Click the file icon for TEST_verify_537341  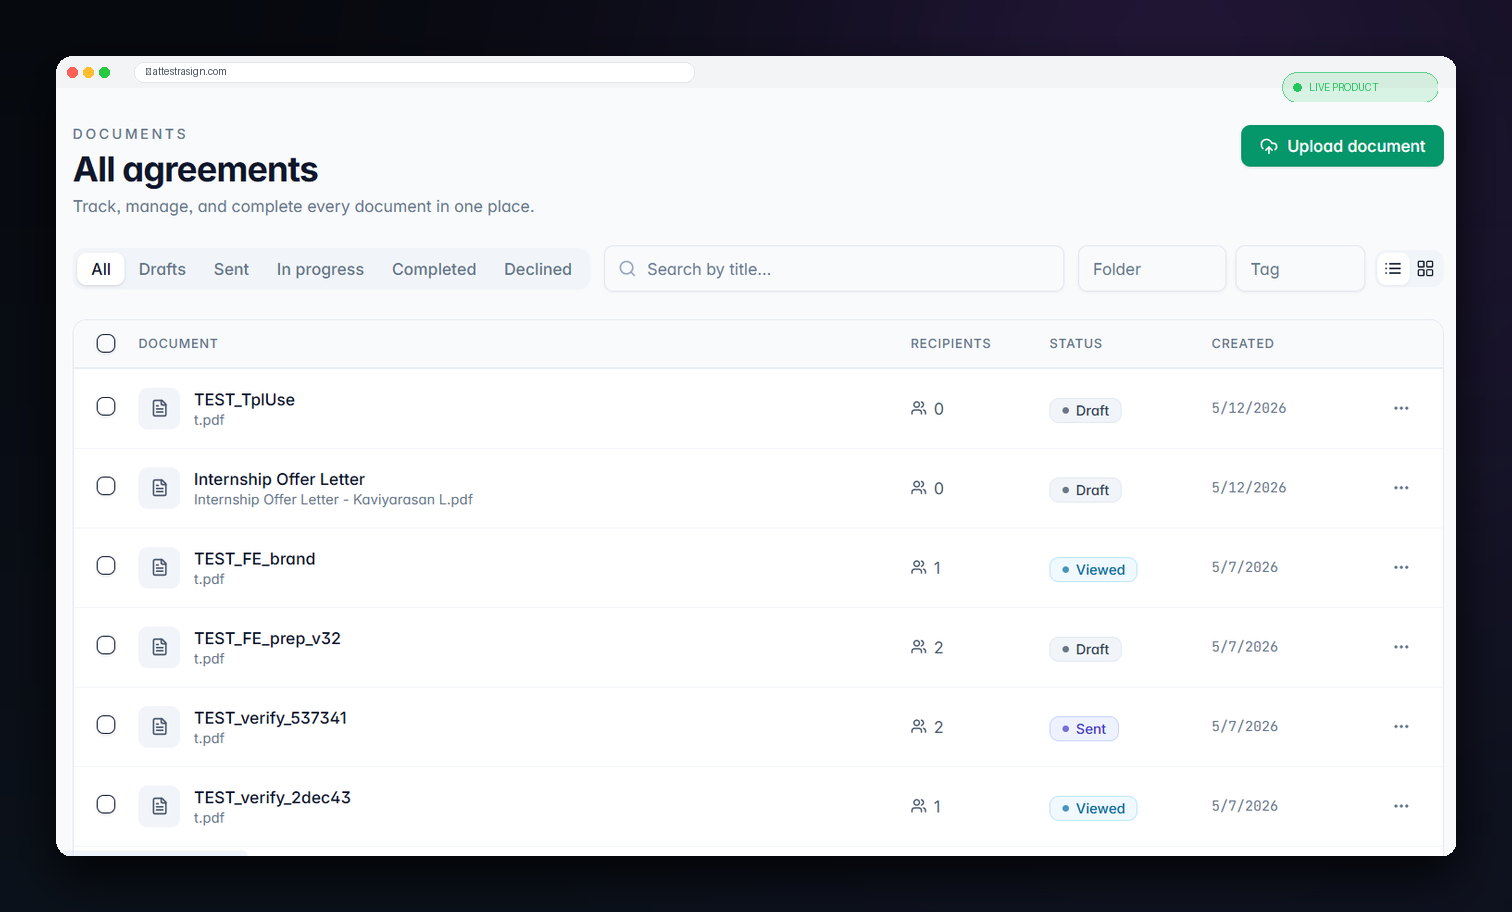159,727
